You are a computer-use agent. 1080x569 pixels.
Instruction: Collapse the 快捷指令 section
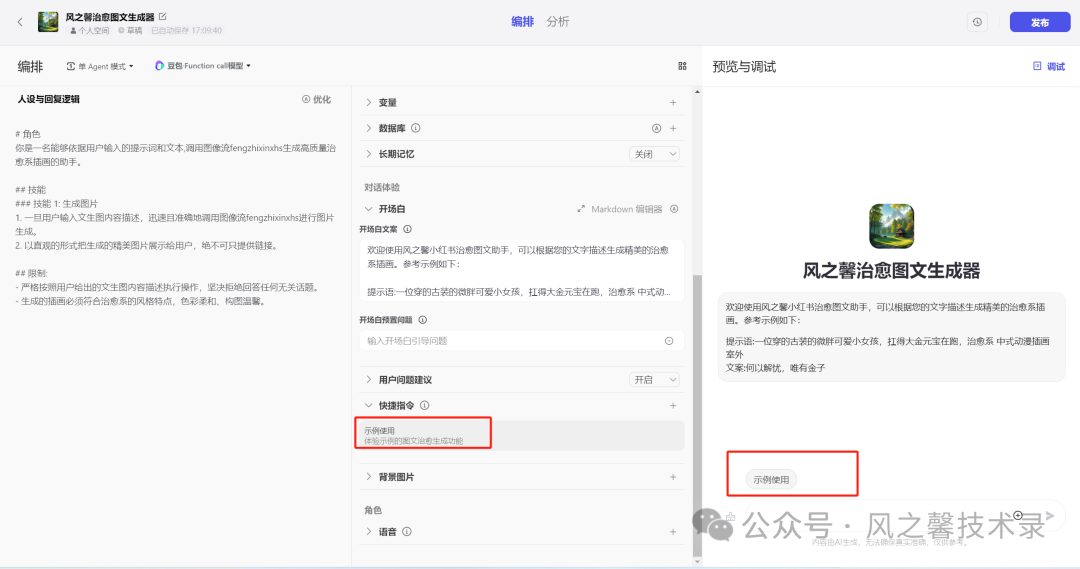368,405
